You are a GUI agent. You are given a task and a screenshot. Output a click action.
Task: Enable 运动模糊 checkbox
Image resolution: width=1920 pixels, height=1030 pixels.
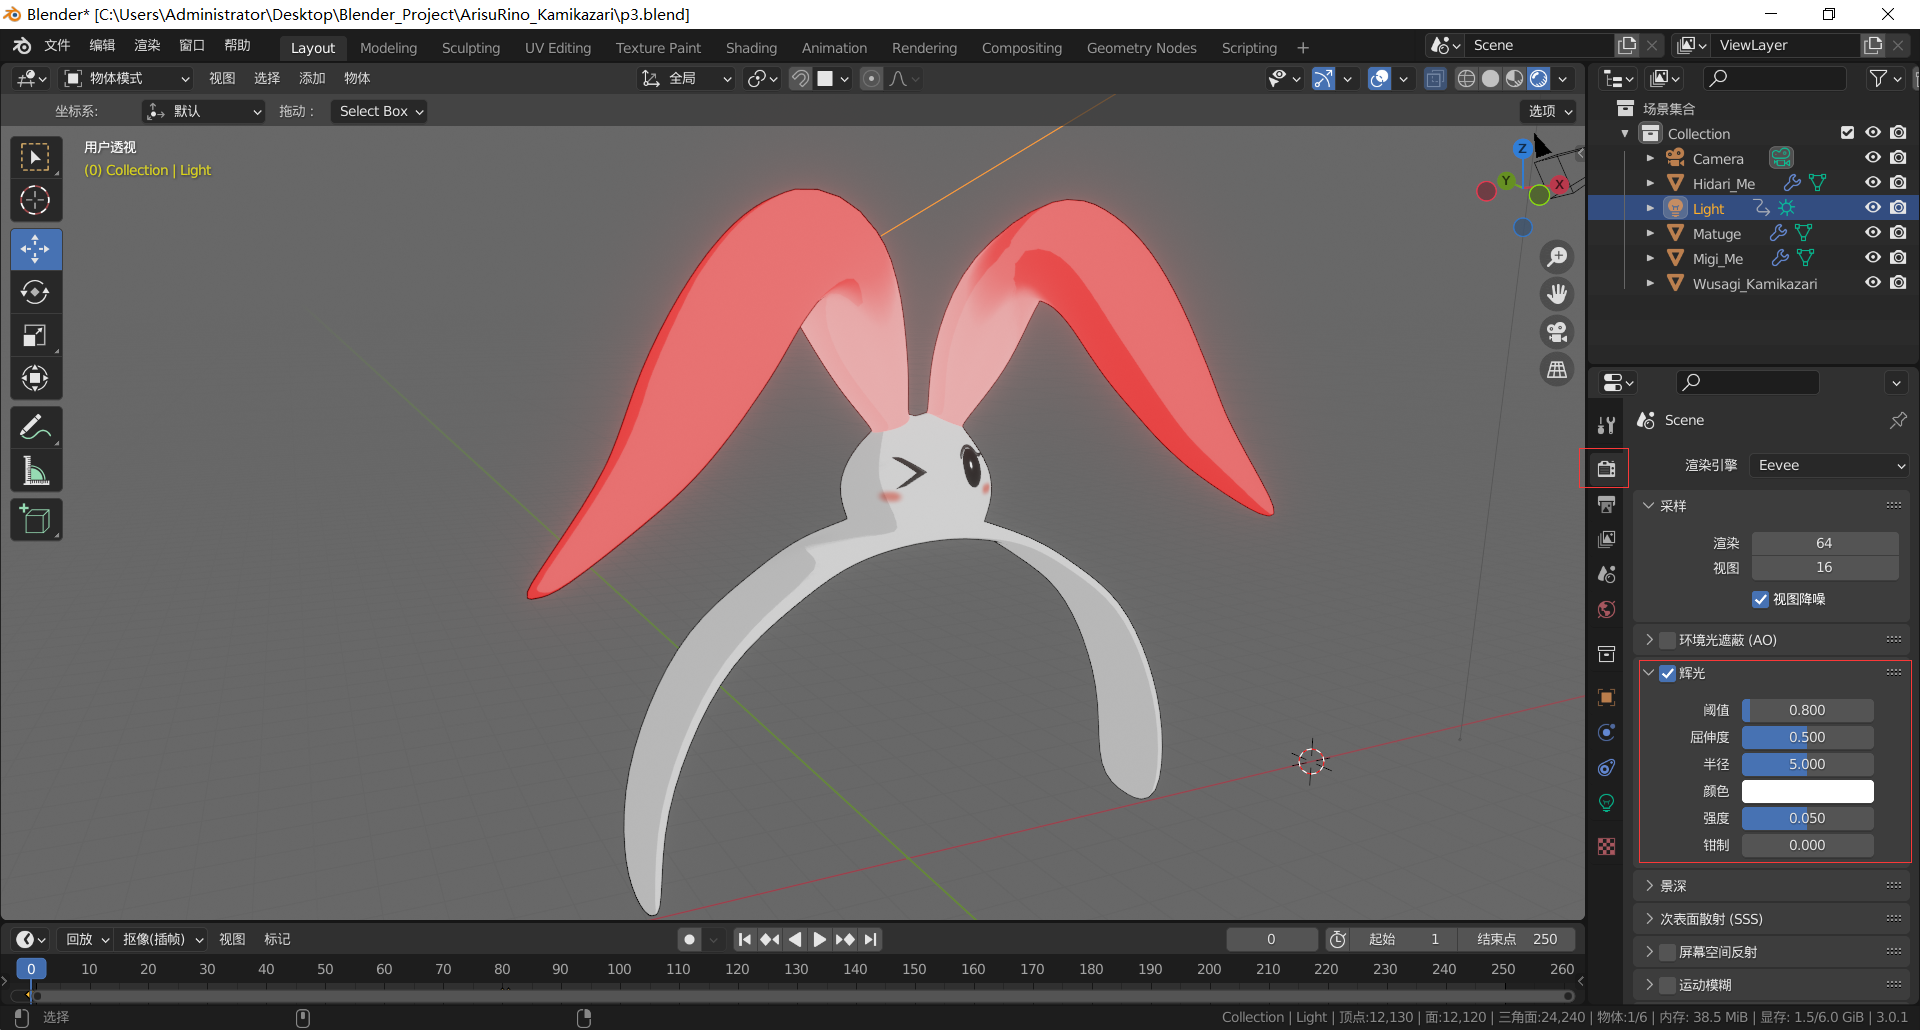[x=1667, y=985]
